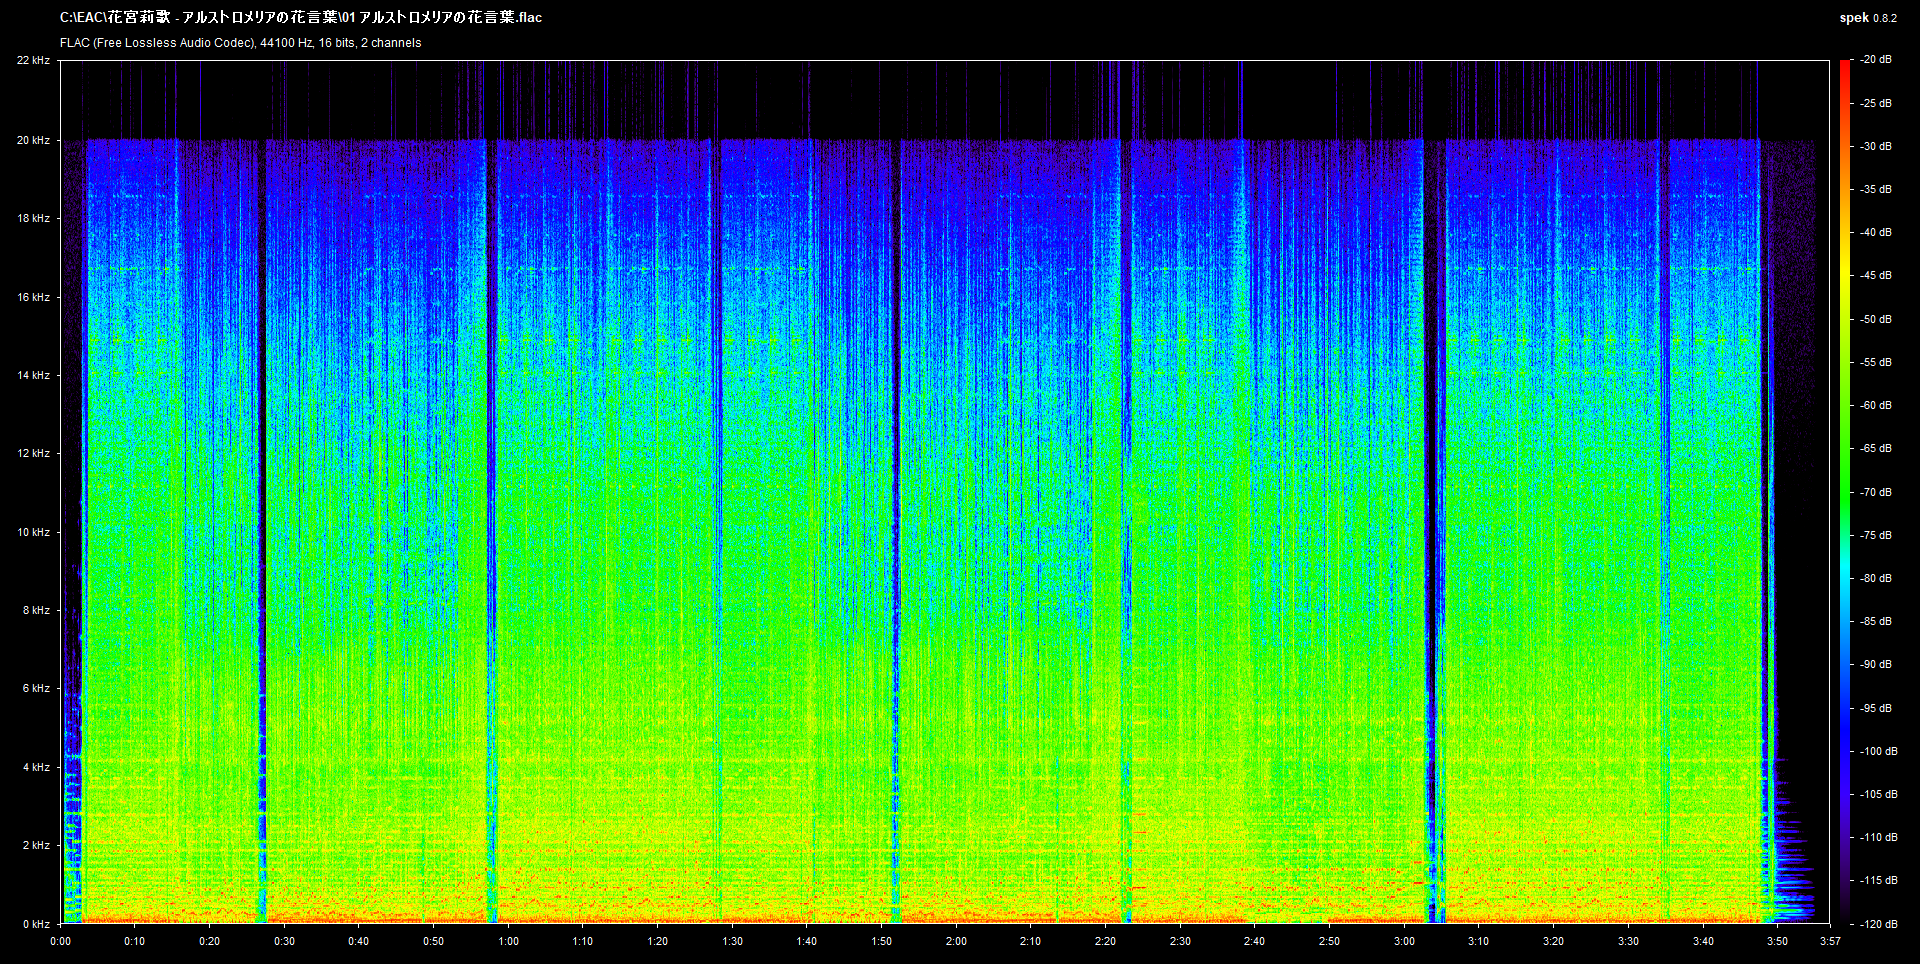The height and width of the screenshot is (964, 1920).
Task: Click the 3:00 time axis label
Action: [1404, 941]
